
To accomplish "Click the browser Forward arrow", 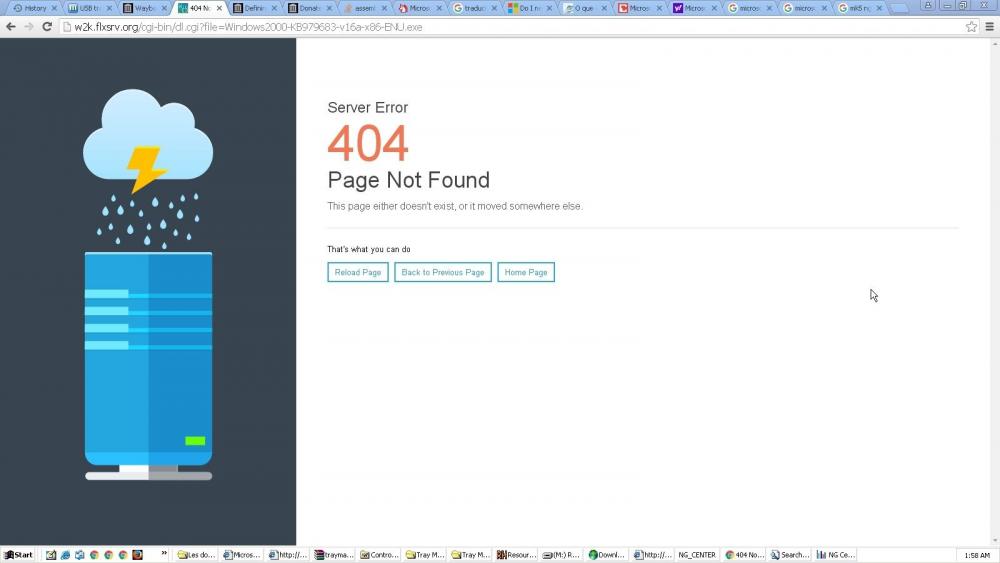I will tap(28, 27).
